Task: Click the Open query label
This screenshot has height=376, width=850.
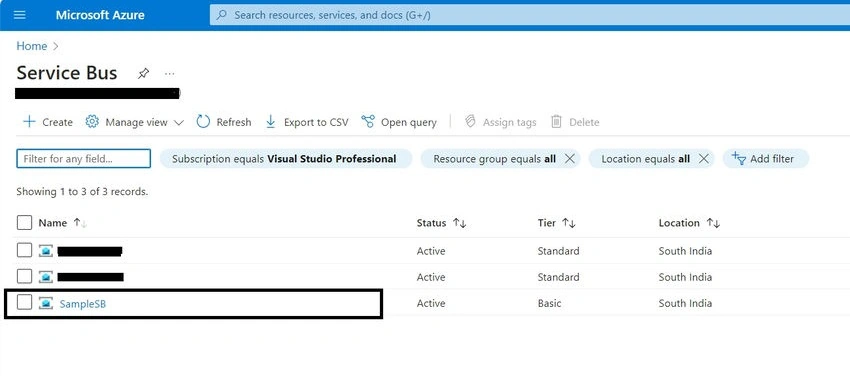Action: tap(409, 122)
